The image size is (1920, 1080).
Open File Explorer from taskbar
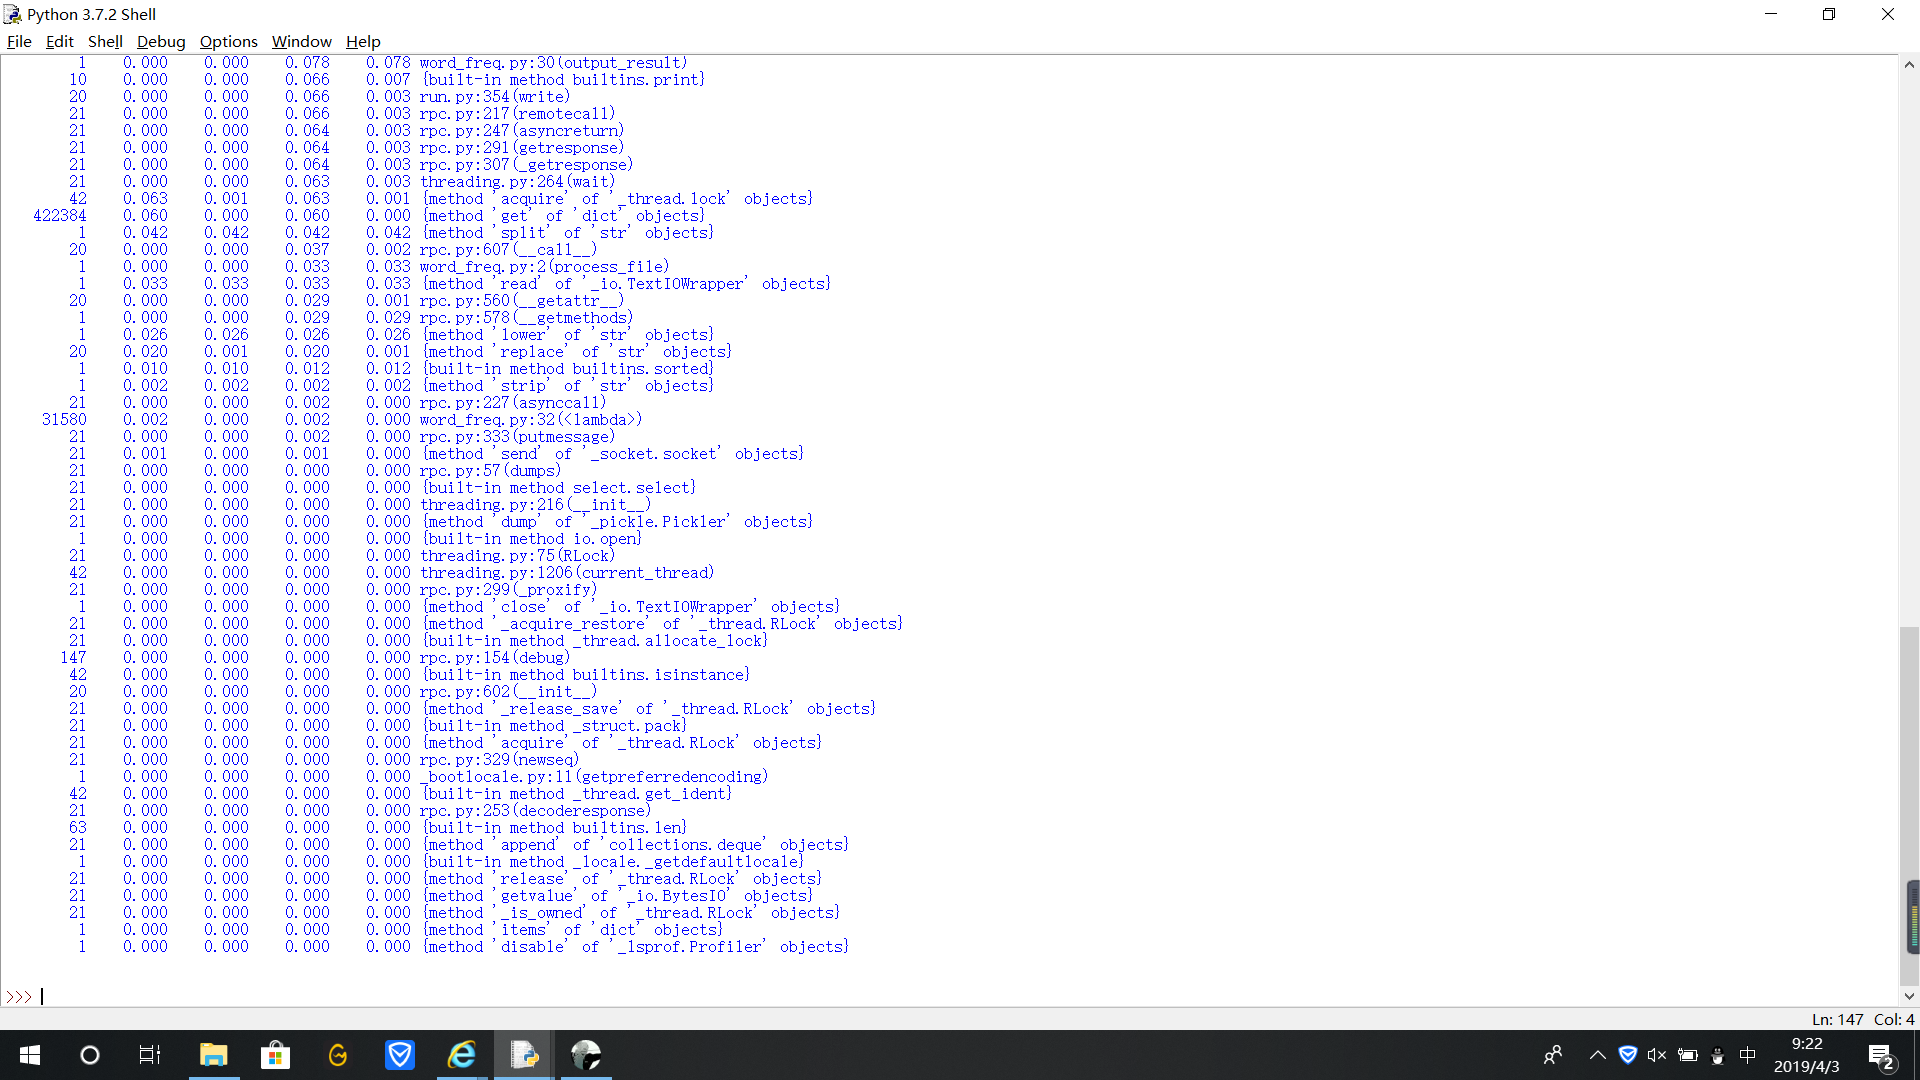[213, 1055]
